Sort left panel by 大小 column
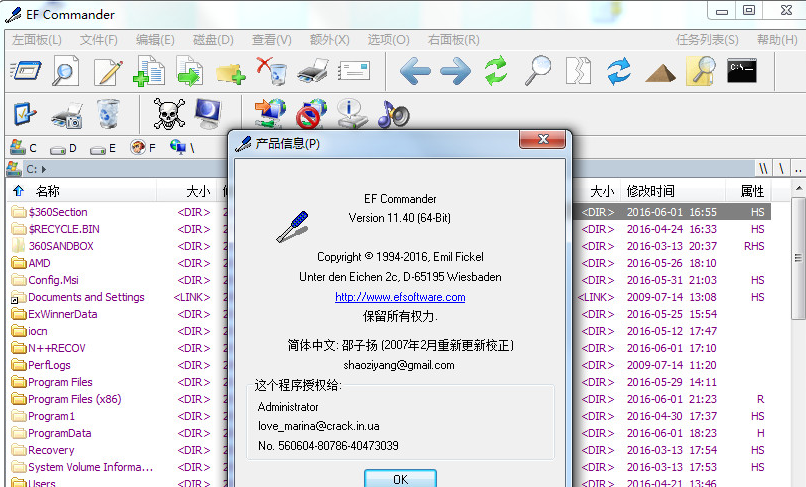This screenshot has height=487, width=806. [x=198, y=191]
